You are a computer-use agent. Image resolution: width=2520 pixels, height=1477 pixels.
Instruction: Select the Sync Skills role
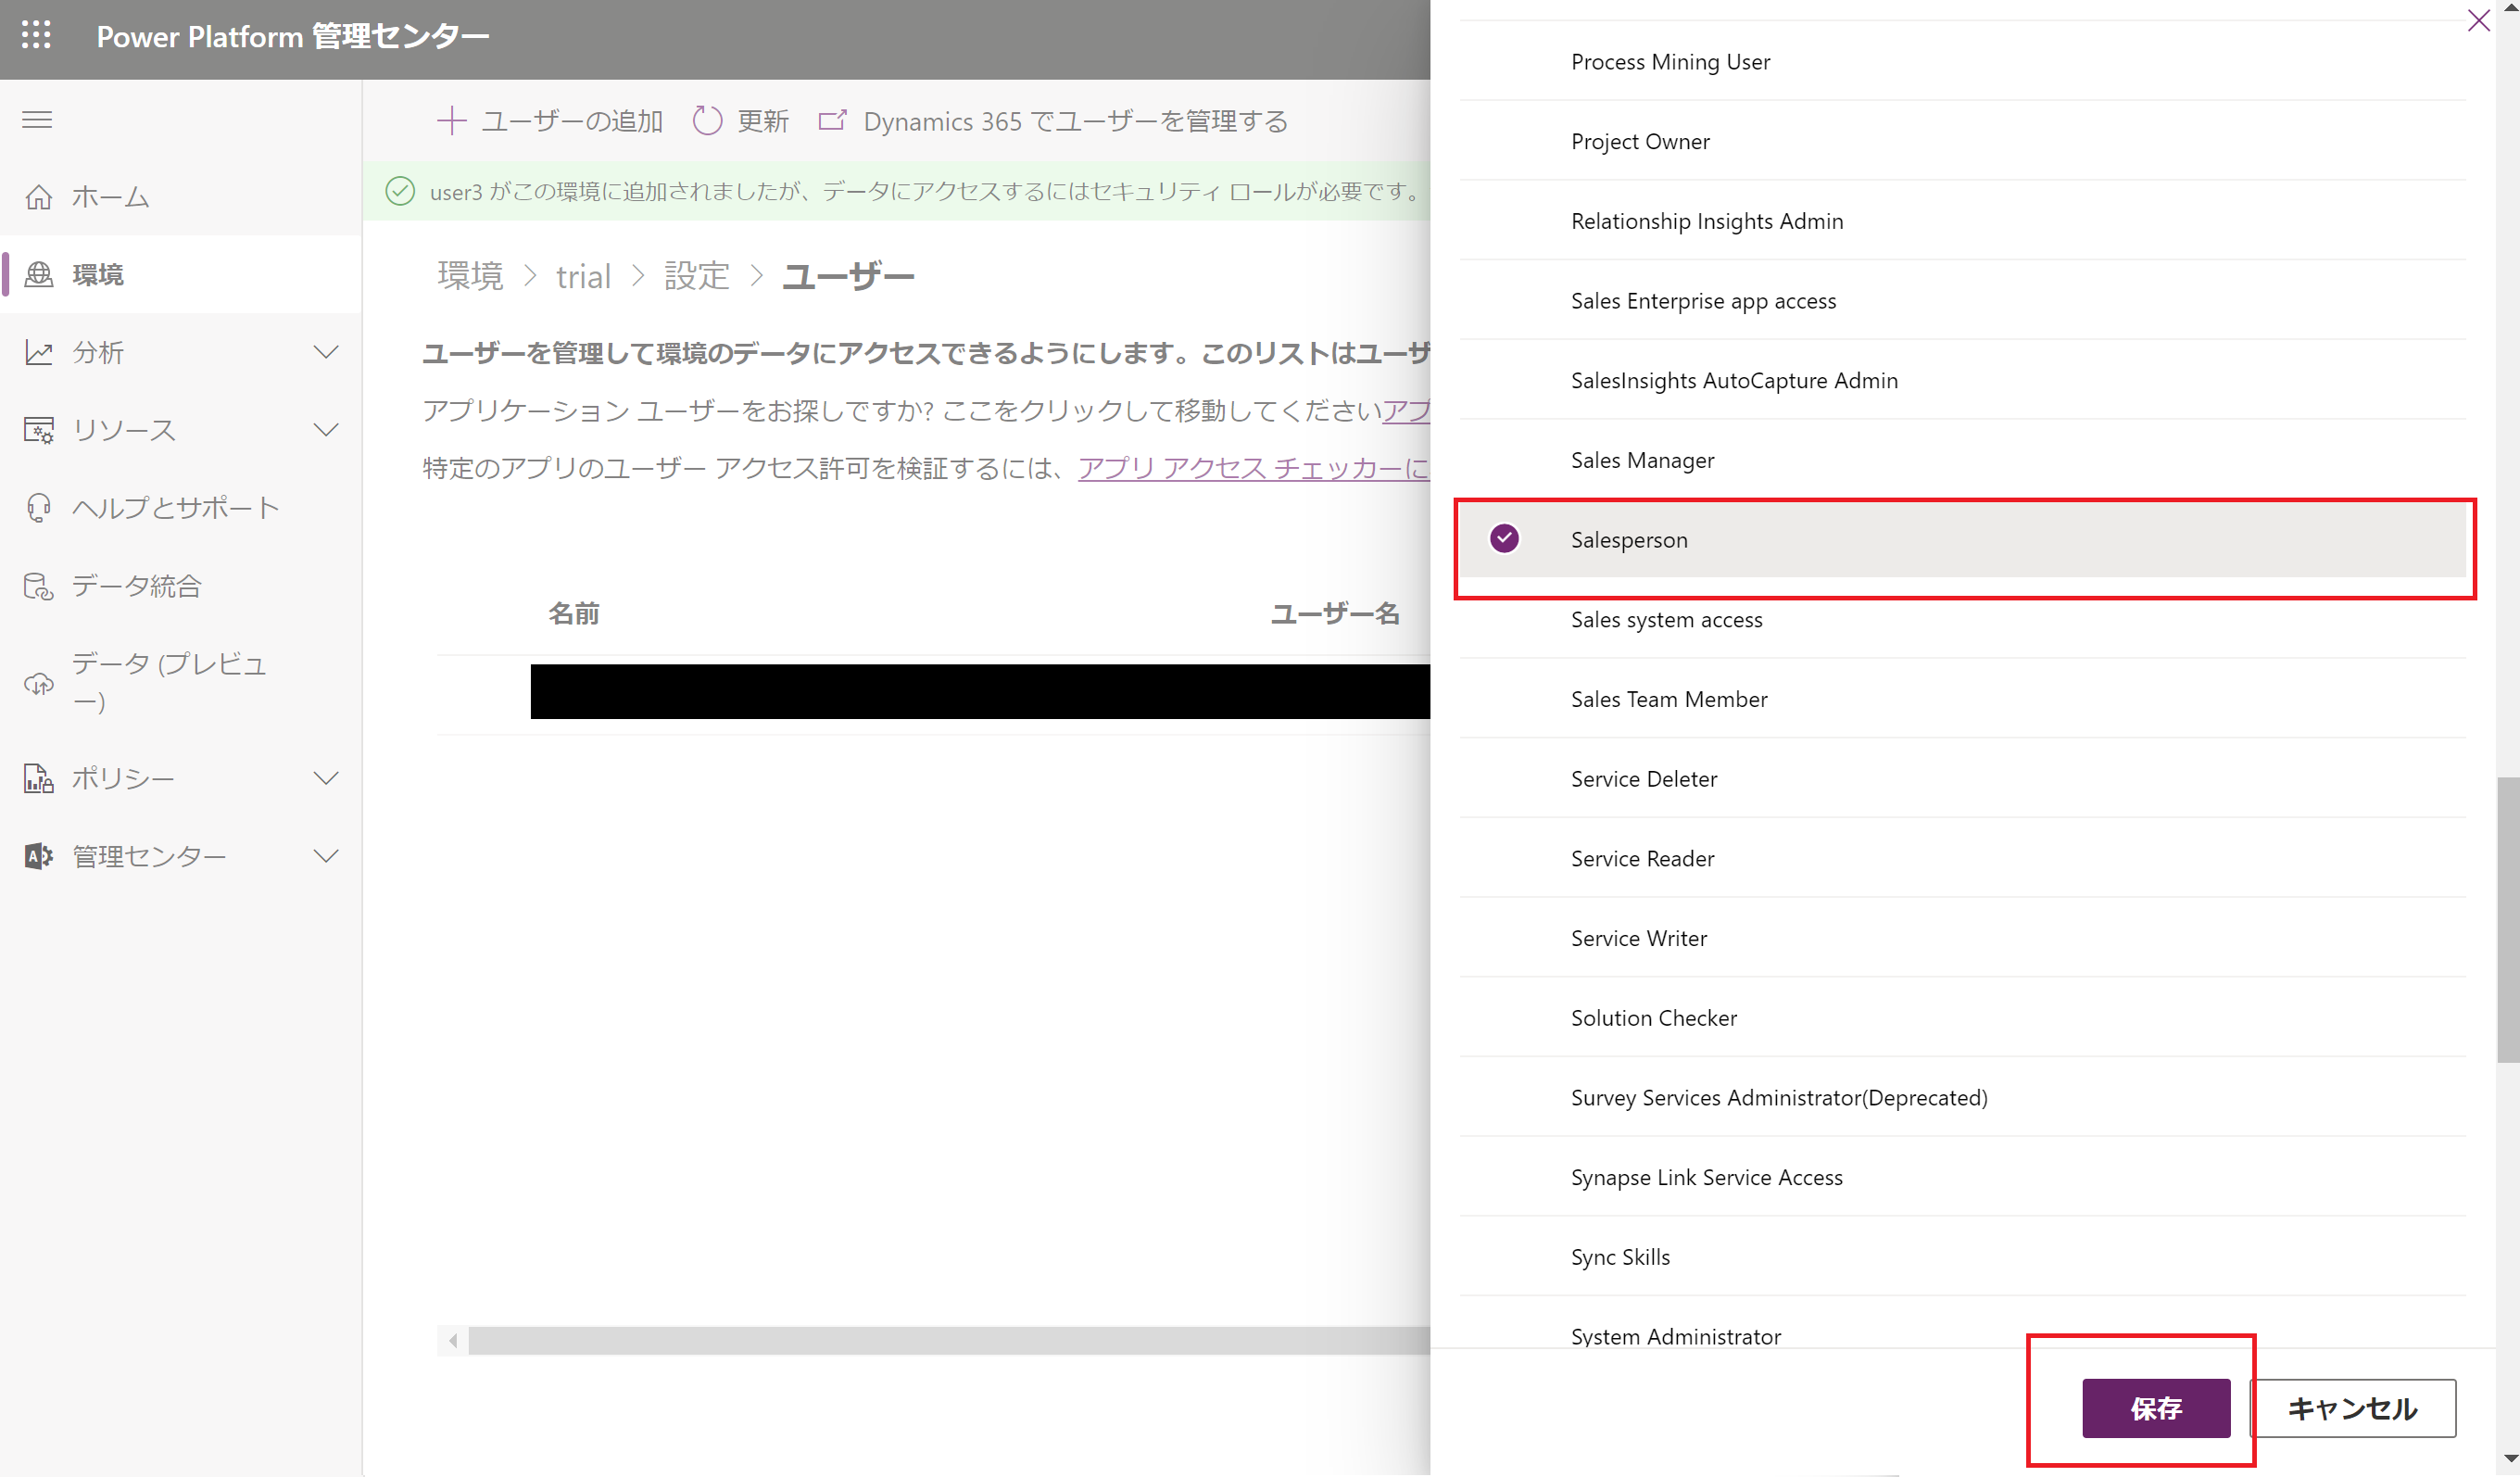tap(1962, 1257)
